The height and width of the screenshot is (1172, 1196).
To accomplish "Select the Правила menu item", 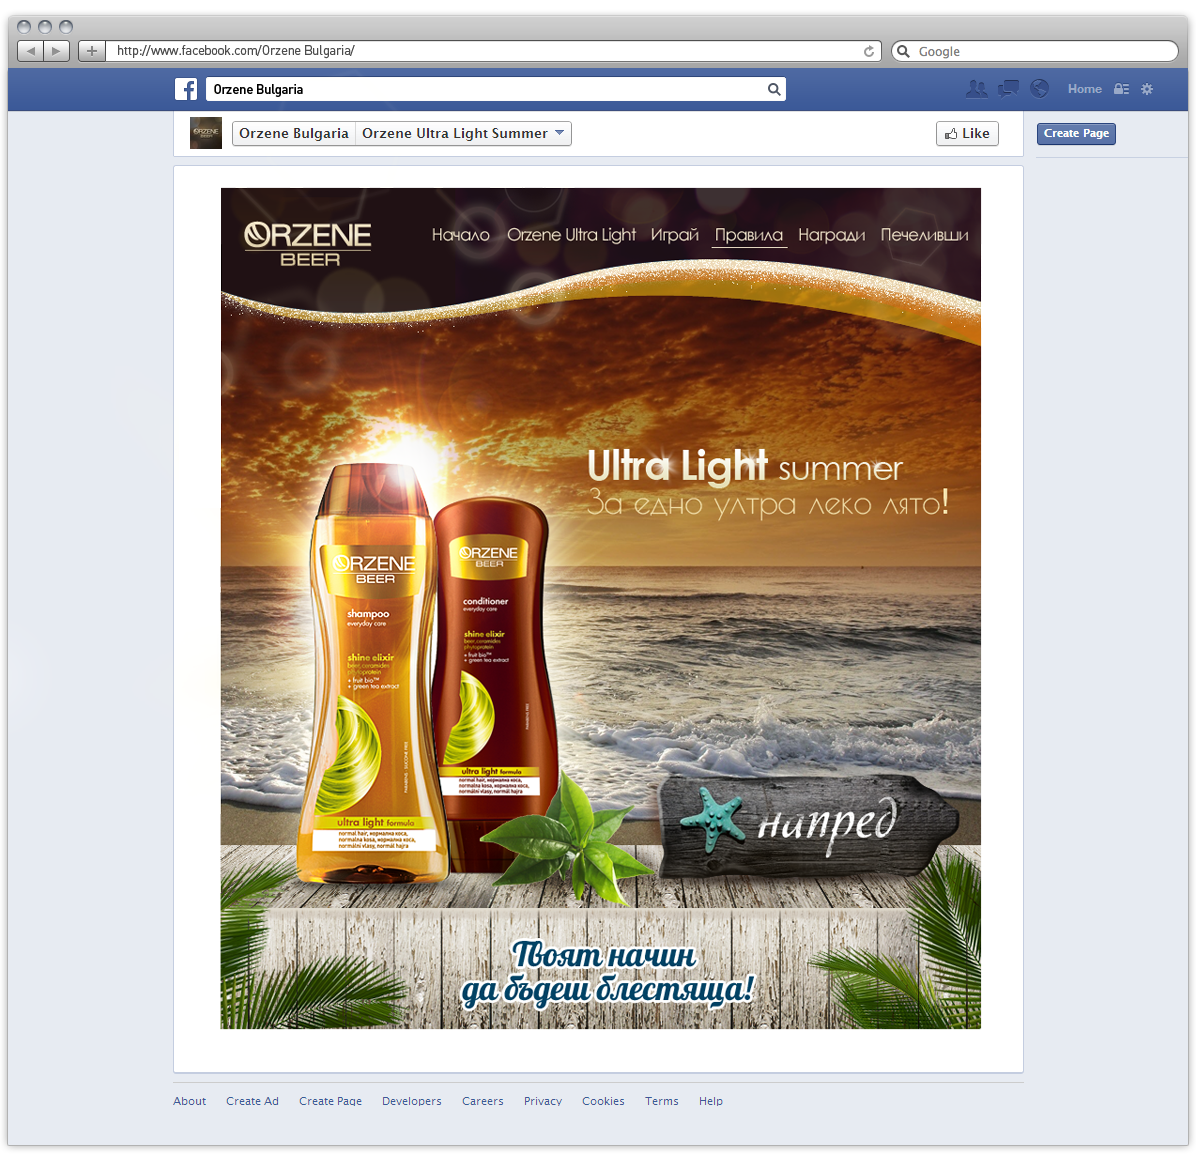I will (x=749, y=235).
